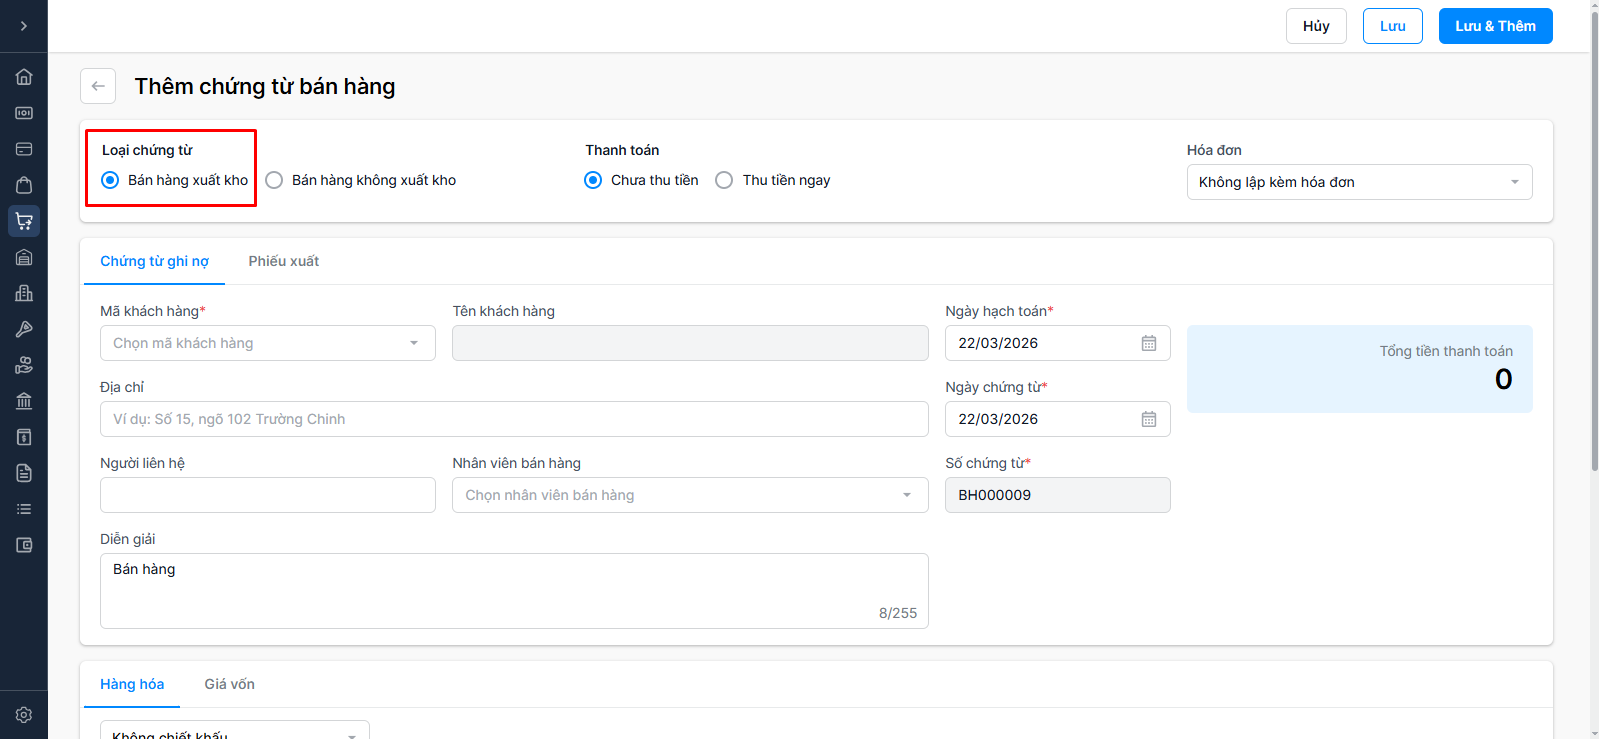This screenshot has width=1599, height=739.
Task: Select Thu tiền ngay payment option
Action: (x=724, y=180)
